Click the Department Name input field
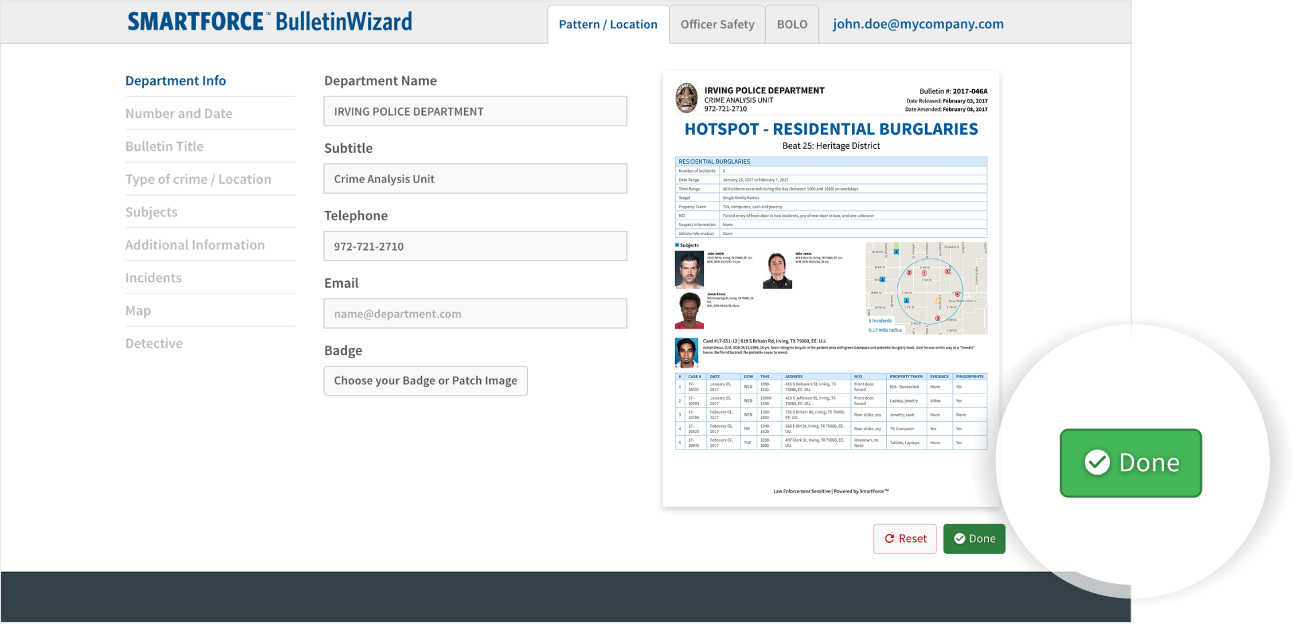The width and height of the screenshot is (1294, 624). [x=475, y=112]
